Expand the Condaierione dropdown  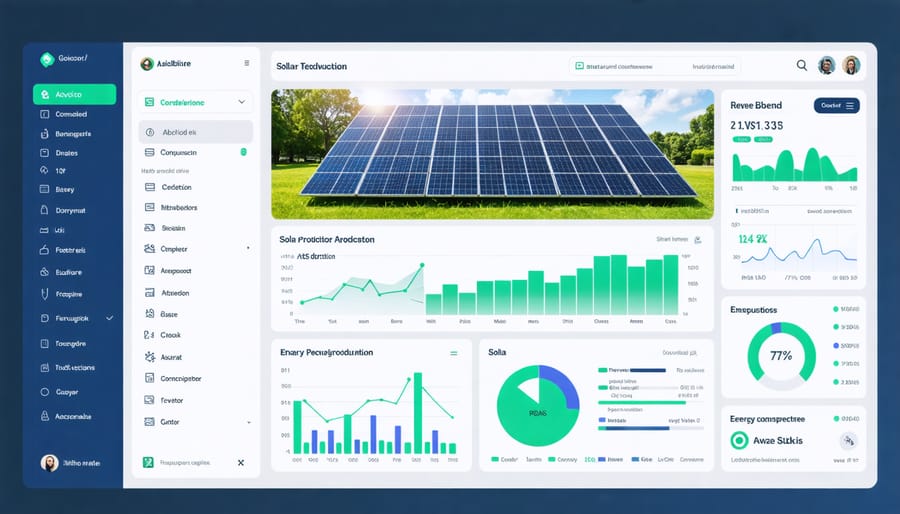click(242, 102)
